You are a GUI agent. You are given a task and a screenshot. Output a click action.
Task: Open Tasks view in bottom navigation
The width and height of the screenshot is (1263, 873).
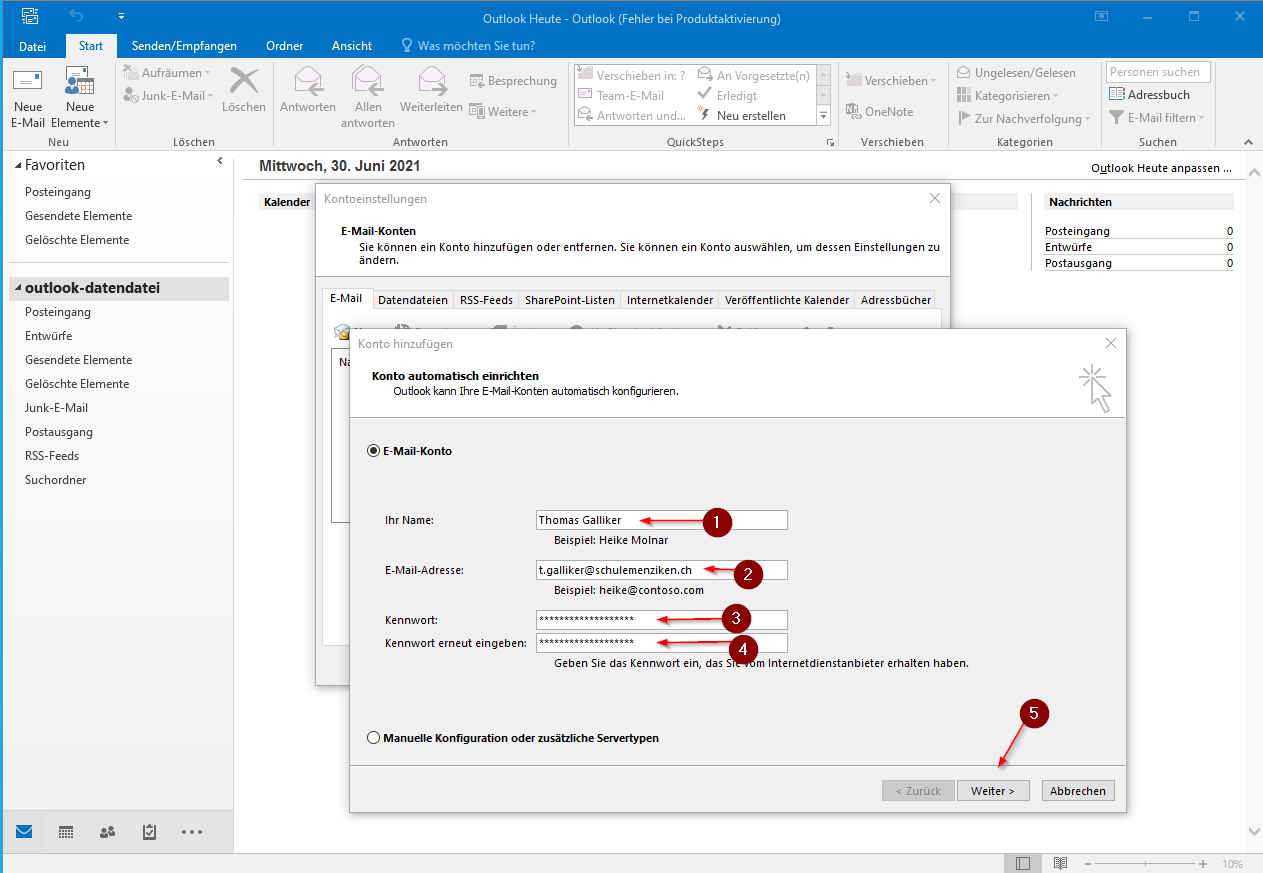tap(149, 832)
